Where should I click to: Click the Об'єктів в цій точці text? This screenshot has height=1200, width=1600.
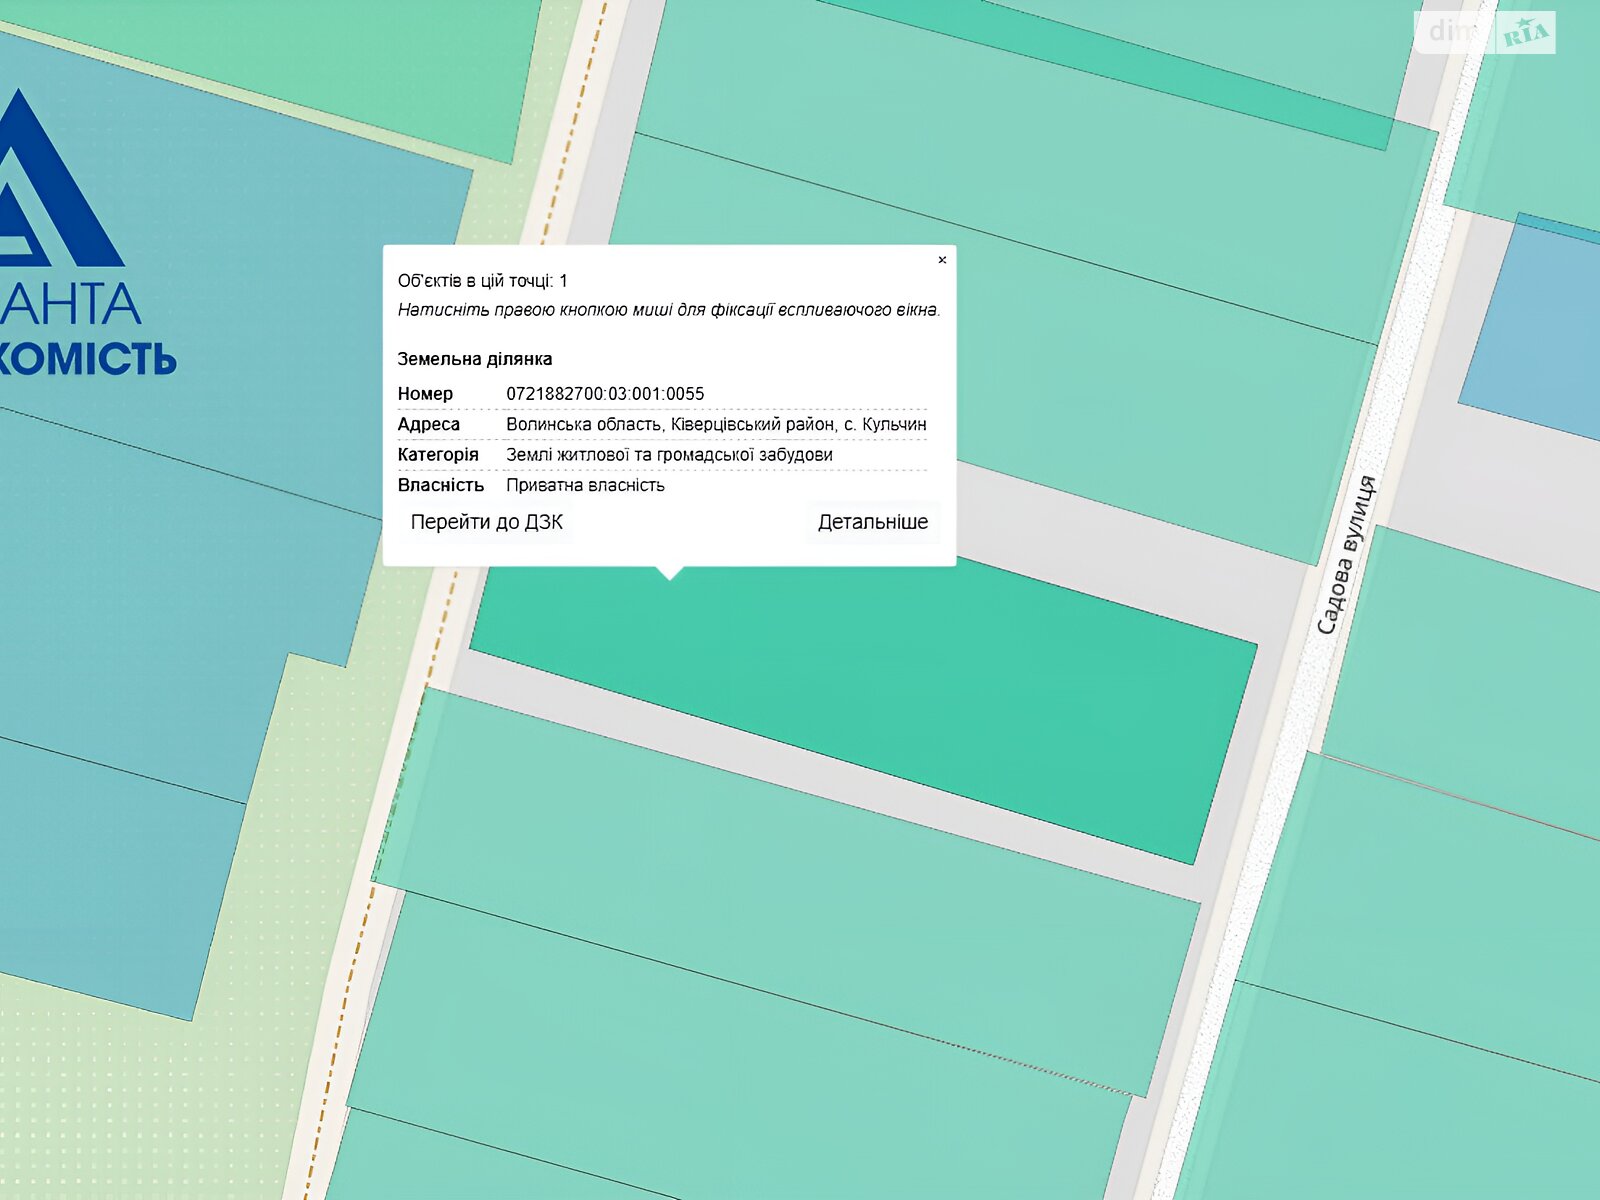tap(482, 281)
